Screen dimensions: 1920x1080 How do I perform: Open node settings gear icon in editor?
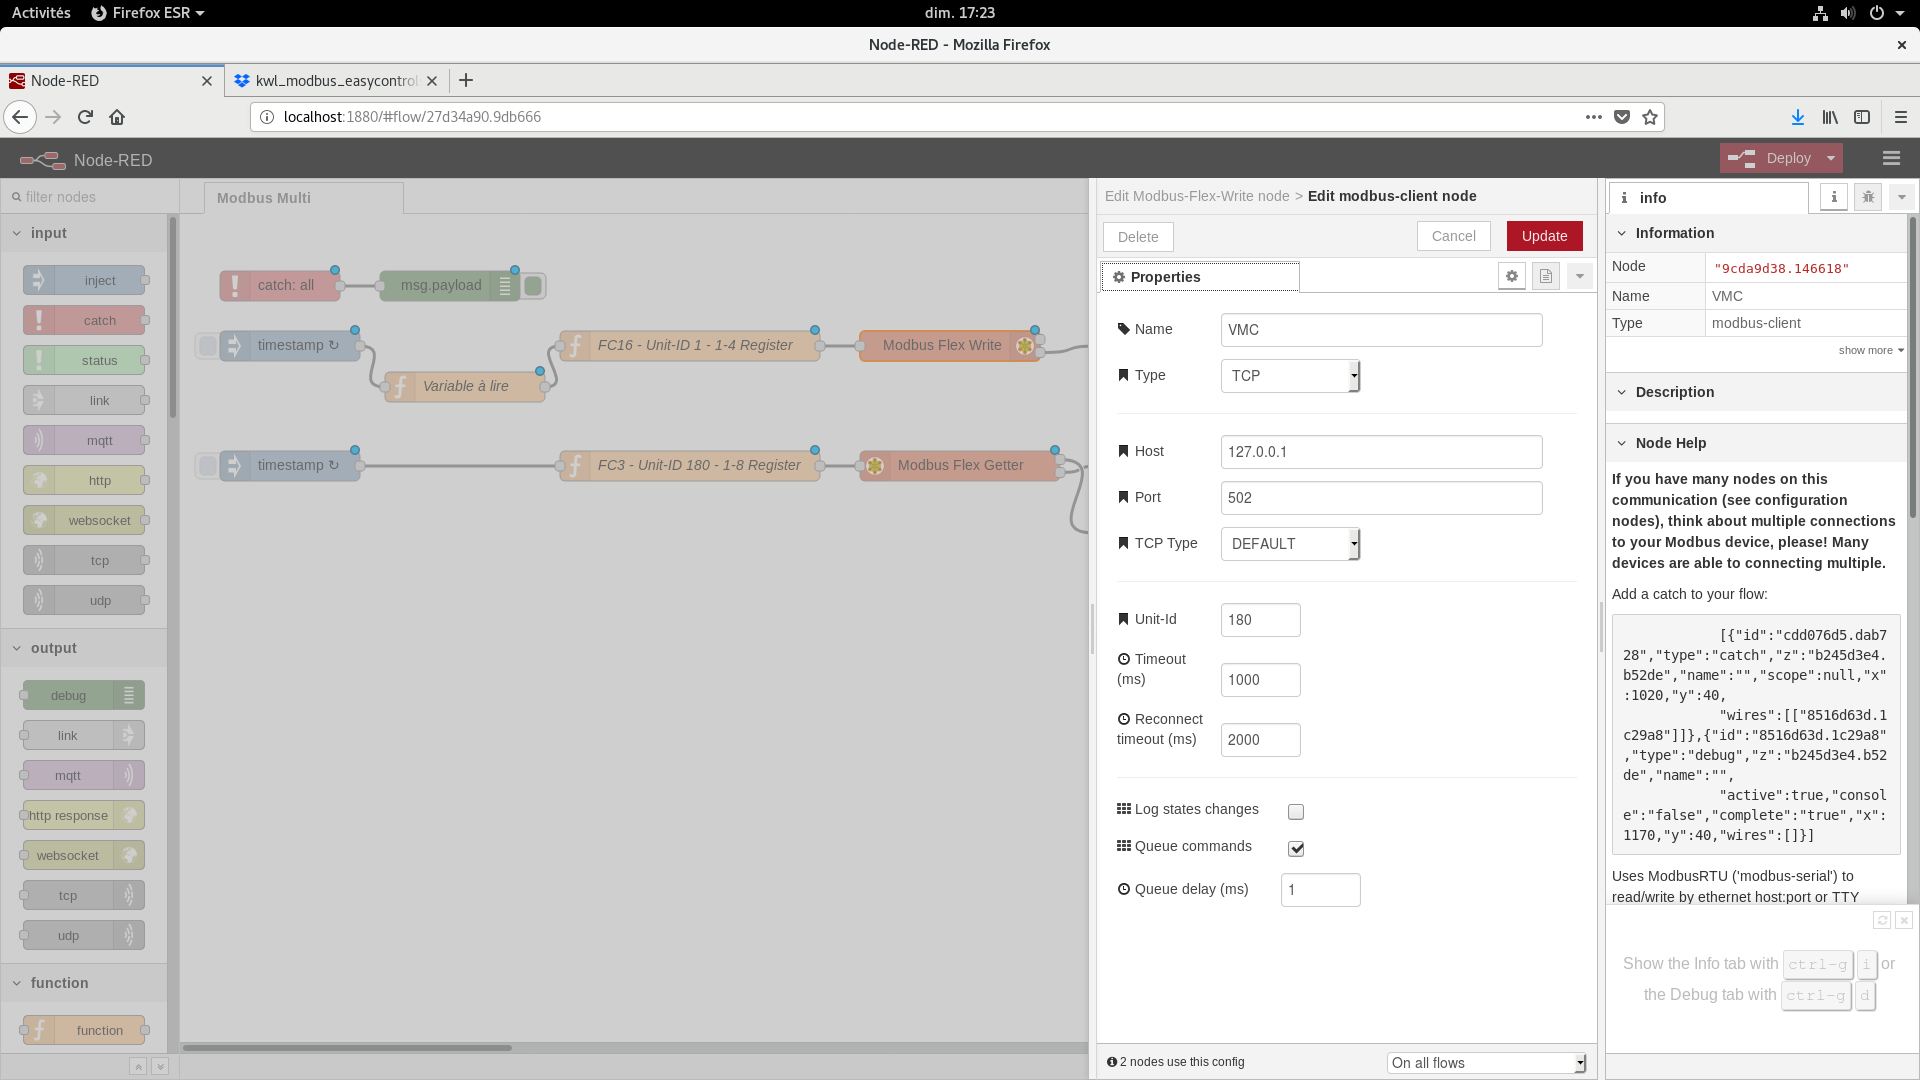(x=1512, y=277)
